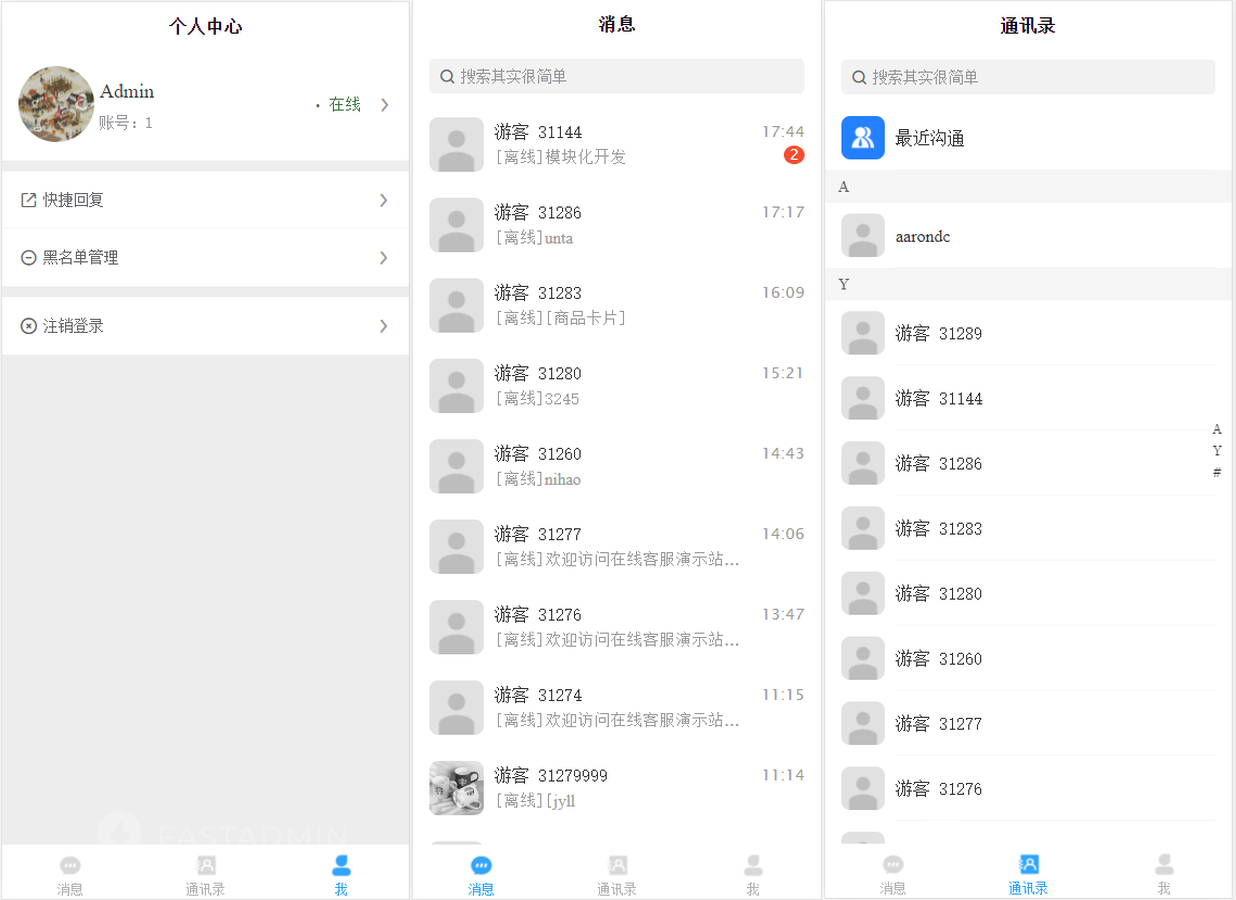The height and width of the screenshot is (900, 1236).
Task: Click the 快捷回复 share icon
Action: 27,200
